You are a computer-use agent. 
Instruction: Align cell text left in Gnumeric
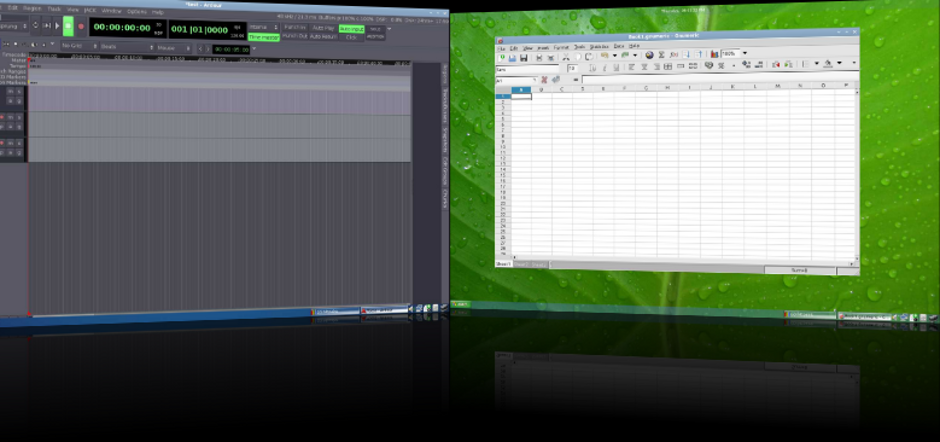click(x=631, y=67)
